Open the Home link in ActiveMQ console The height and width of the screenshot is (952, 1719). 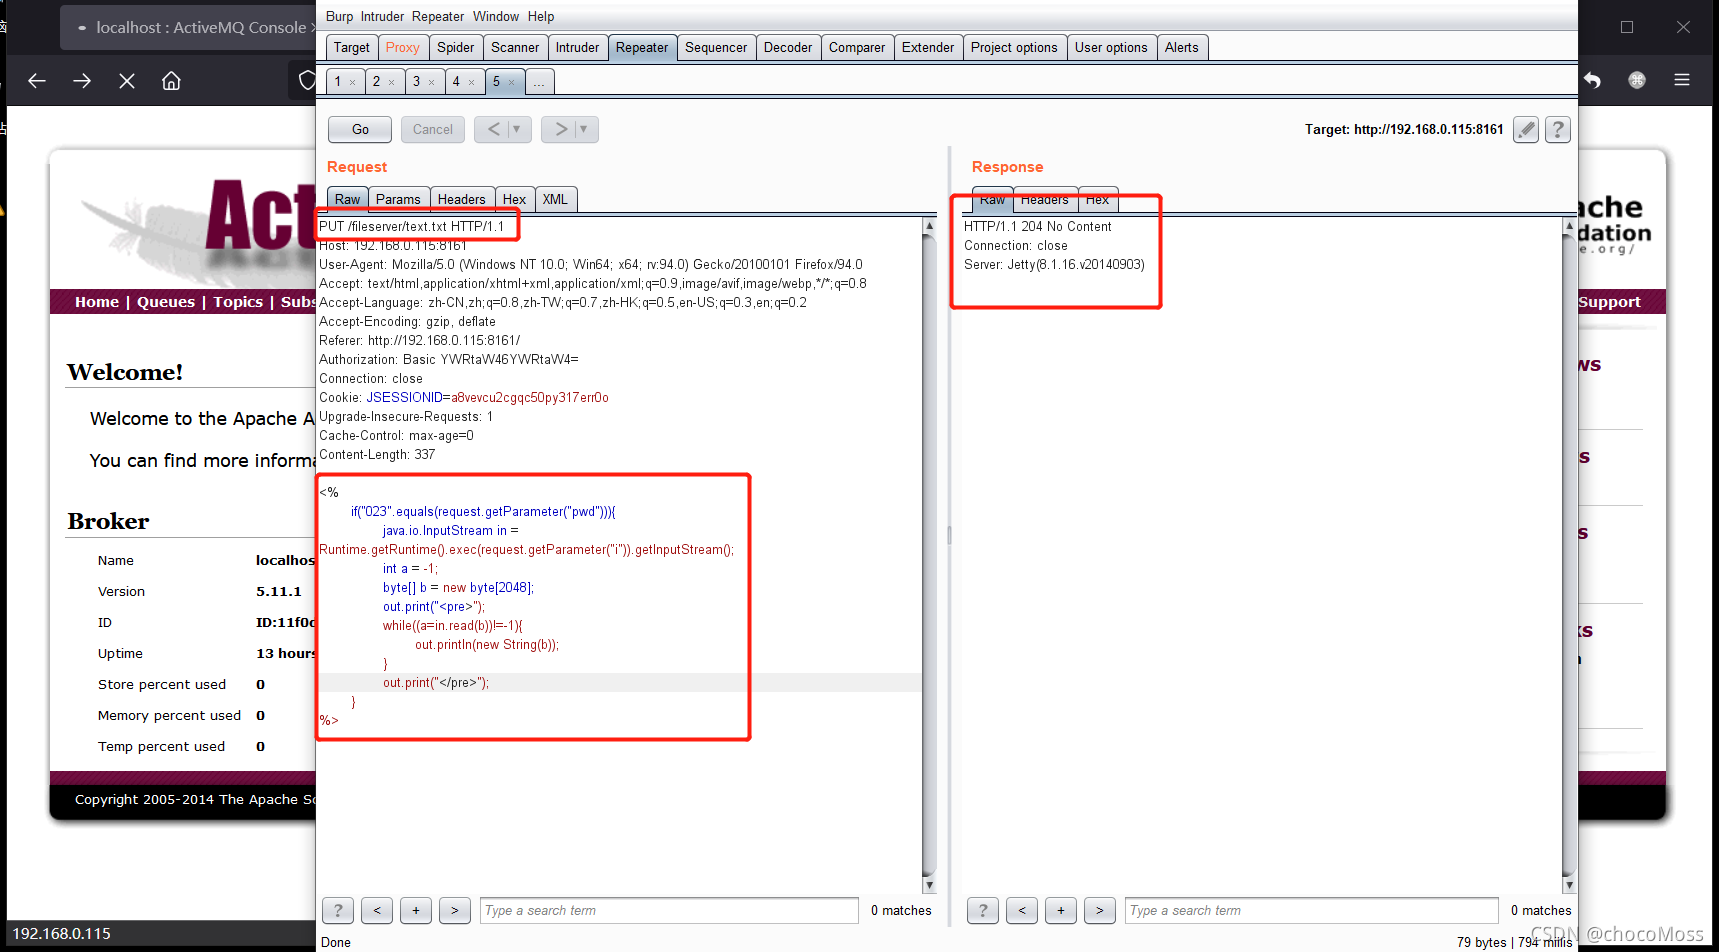pyautogui.click(x=97, y=302)
